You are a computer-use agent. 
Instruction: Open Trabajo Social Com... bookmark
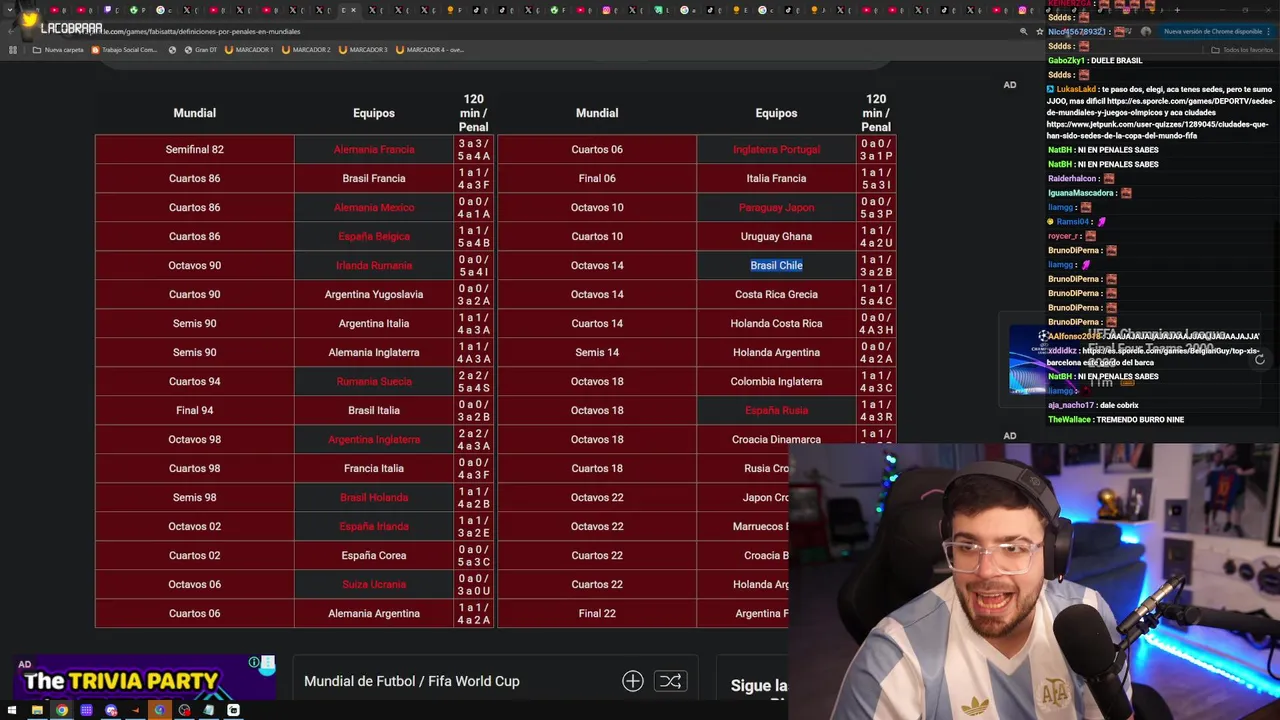[x=124, y=49]
